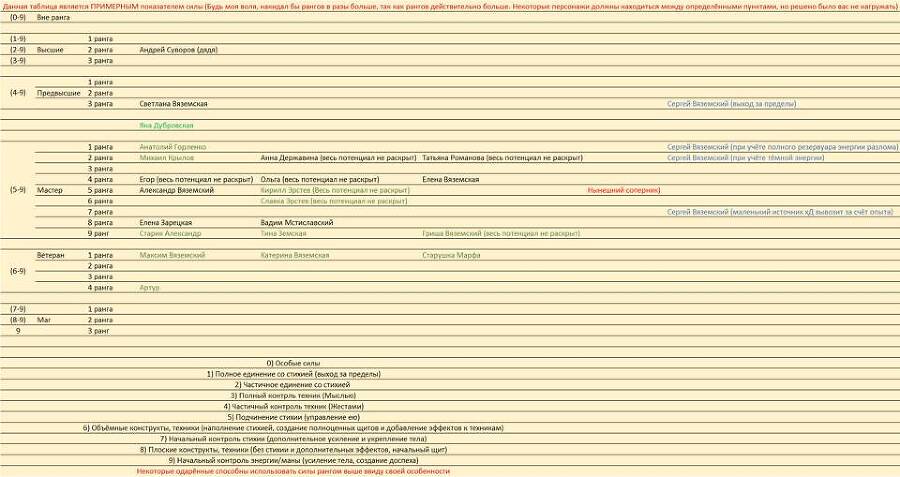The height and width of the screenshot is (477, 900).
Task: Click the "Александр Вяземский" cell
Action: click(177, 190)
